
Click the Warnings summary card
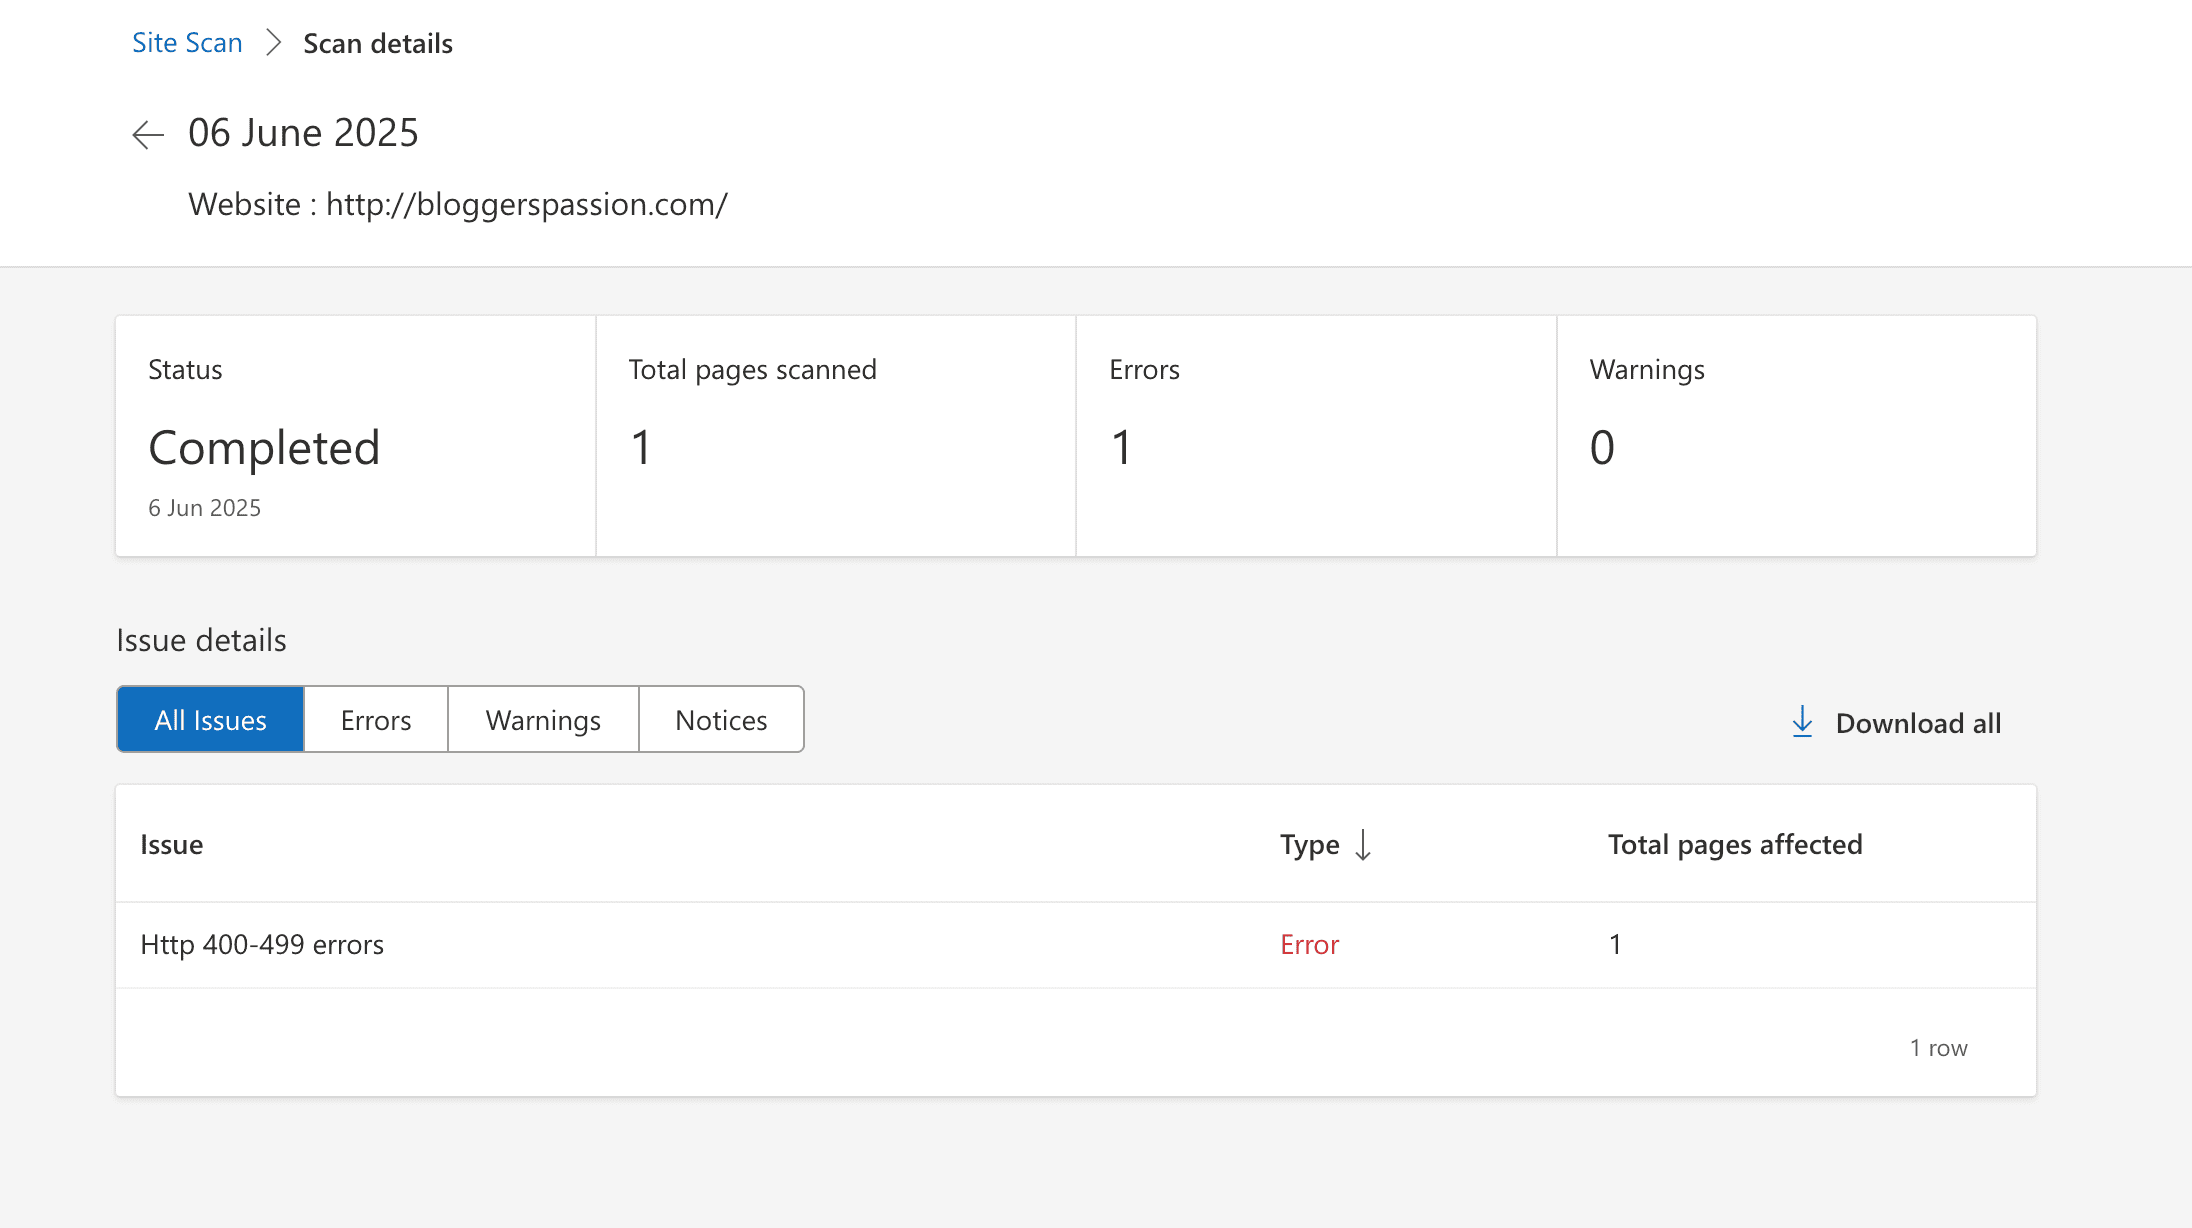[1796, 437]
